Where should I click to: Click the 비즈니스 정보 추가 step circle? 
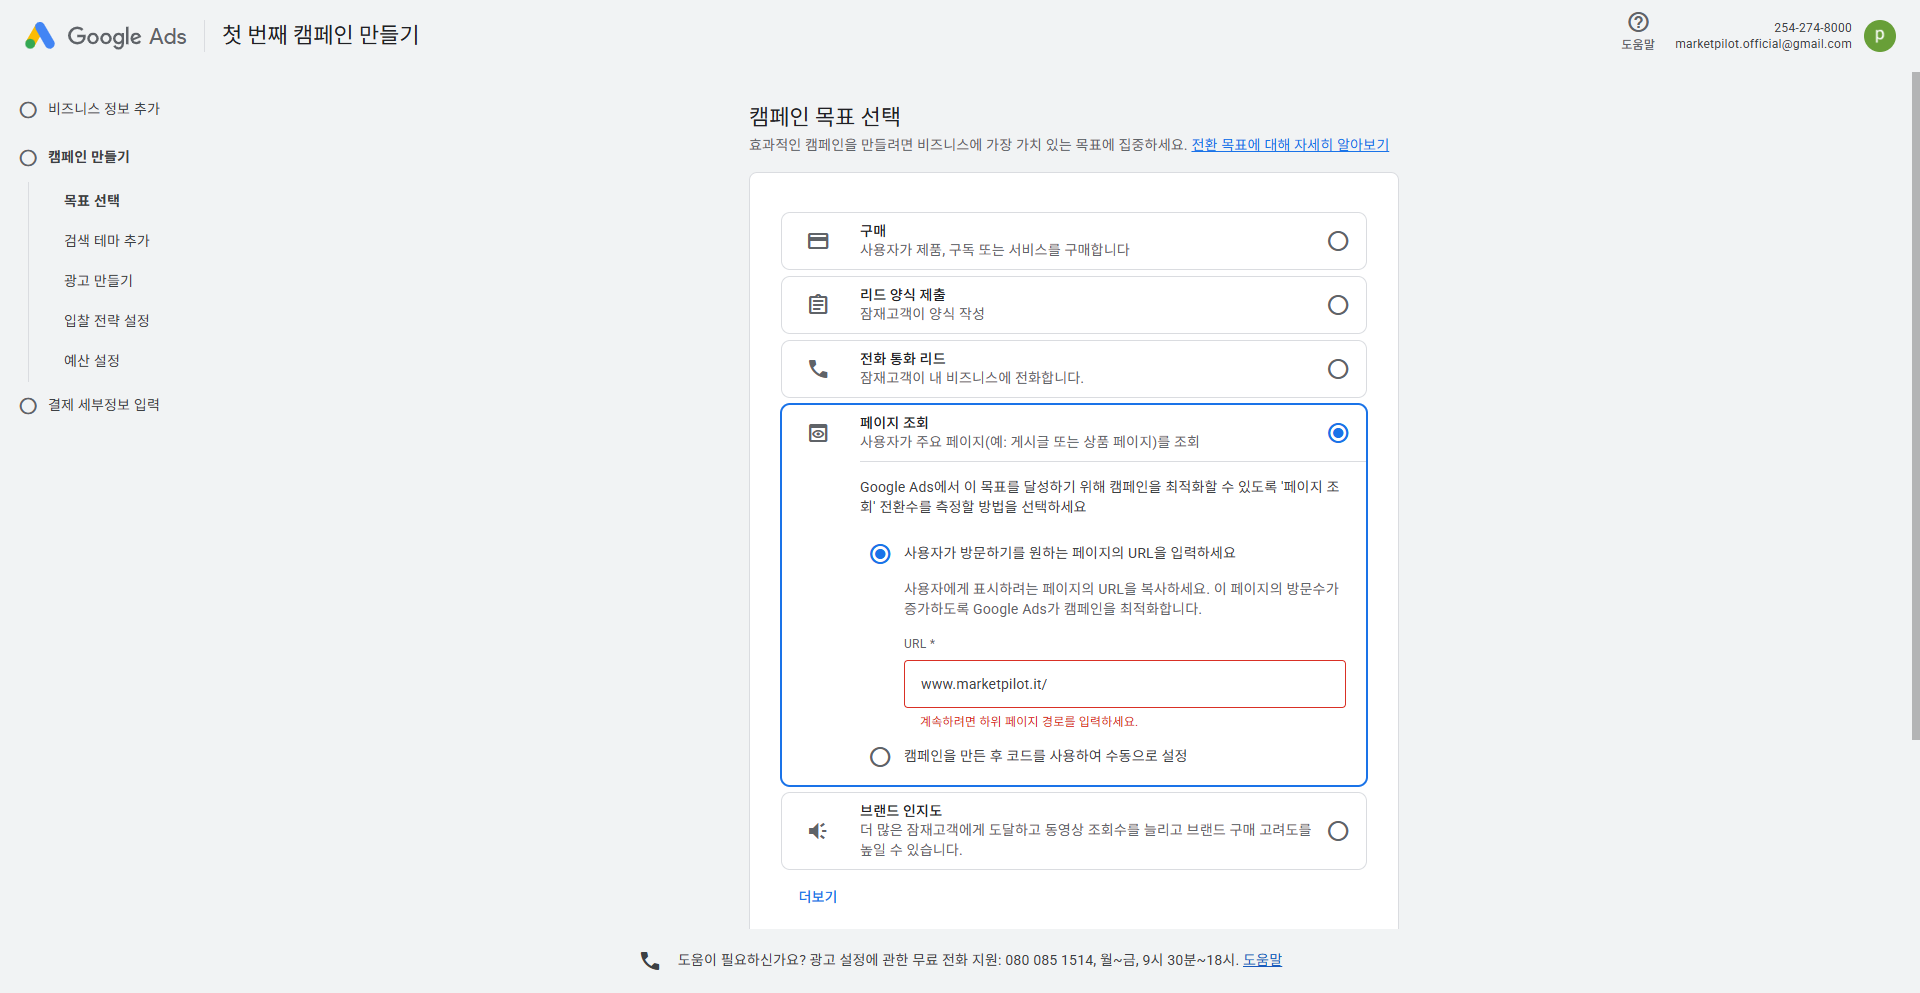(x=28, y=110)
